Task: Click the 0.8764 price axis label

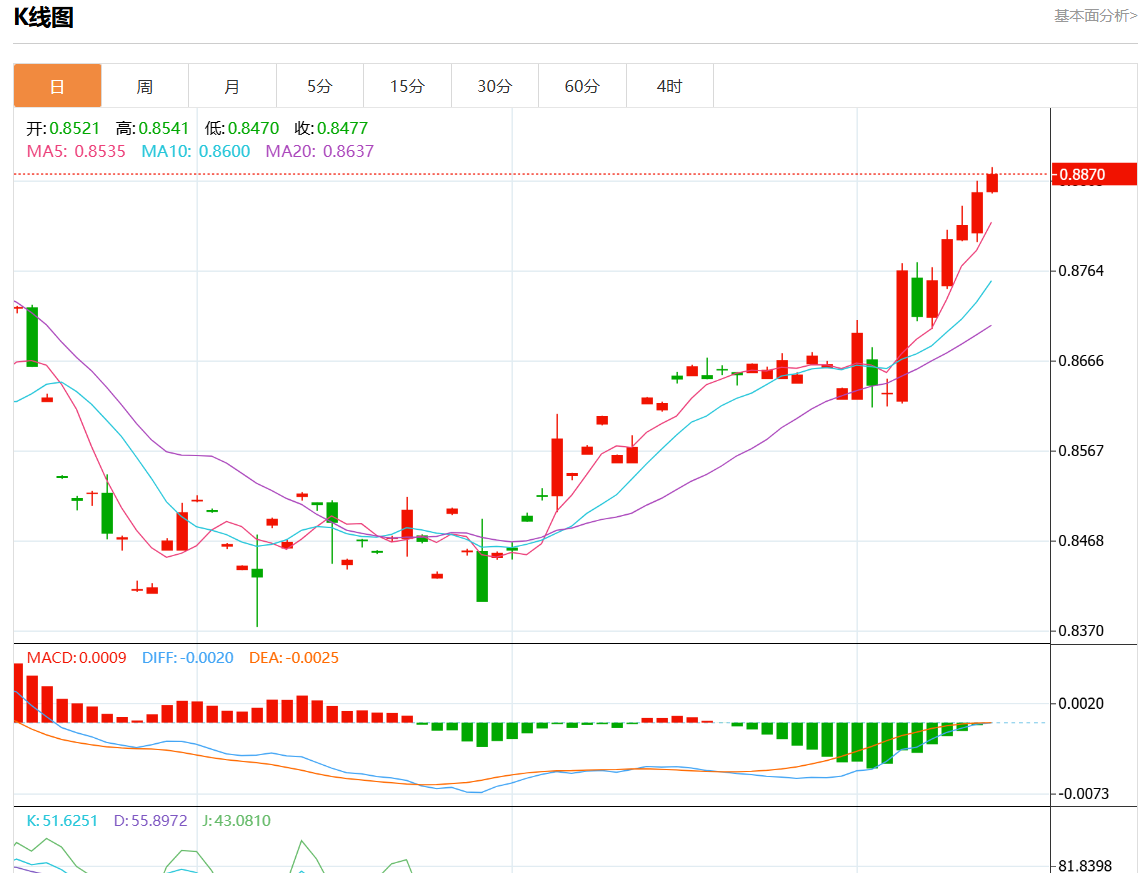Action: click(x=1081, y=271)
